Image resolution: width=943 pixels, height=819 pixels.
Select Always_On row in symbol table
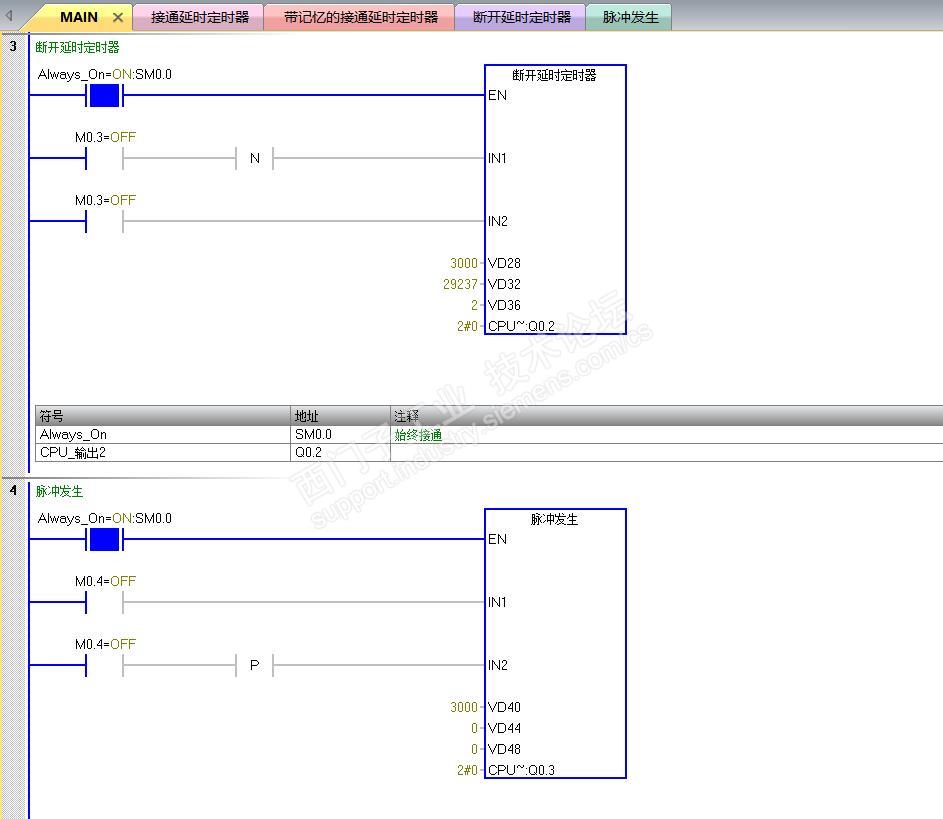(489, 435)
